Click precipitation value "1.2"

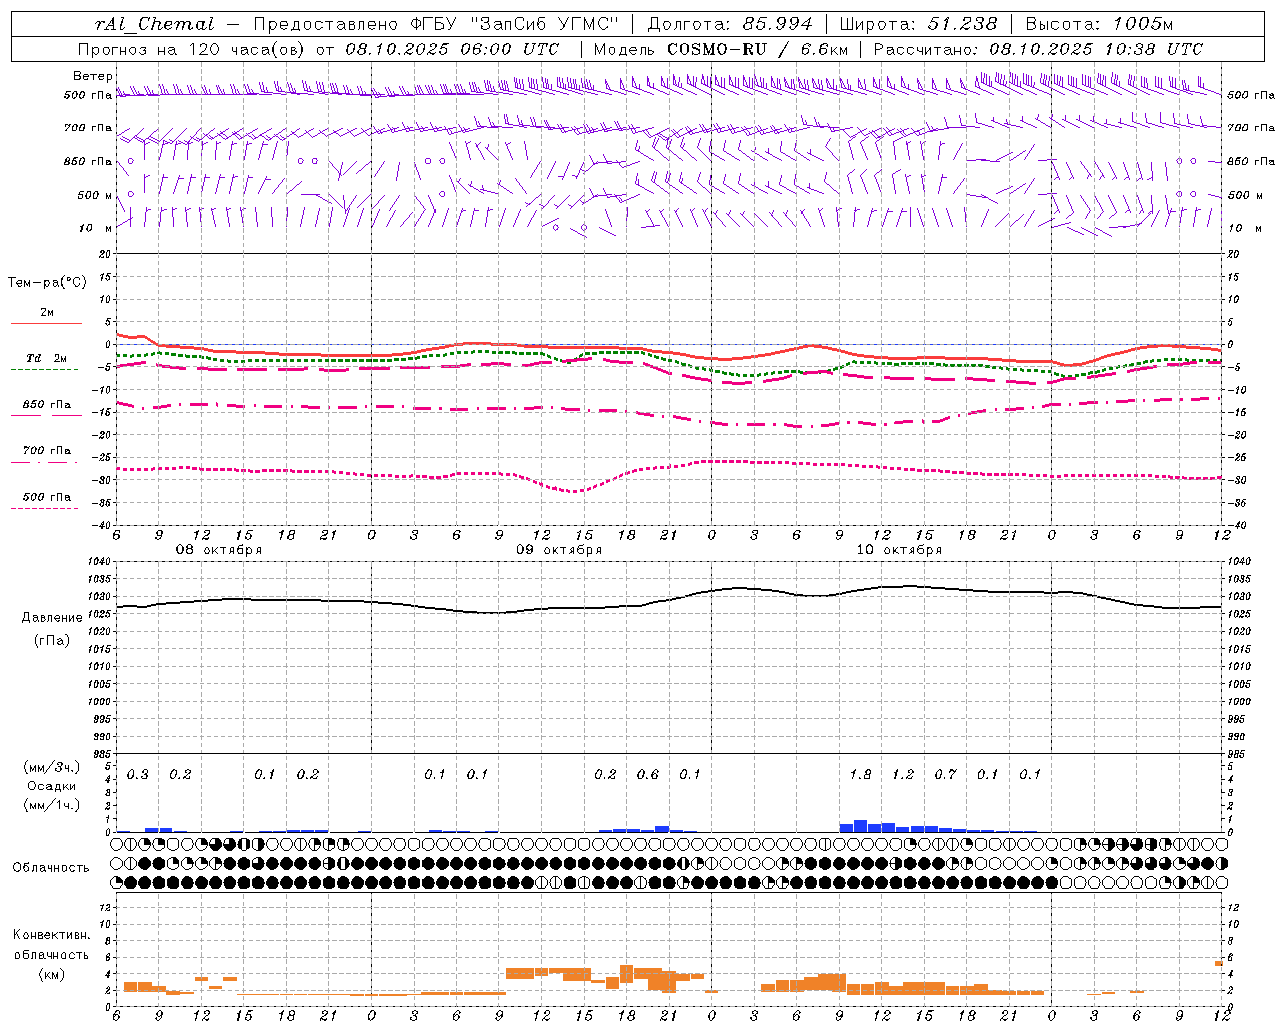pyautogui.click(x=903, y=774)
